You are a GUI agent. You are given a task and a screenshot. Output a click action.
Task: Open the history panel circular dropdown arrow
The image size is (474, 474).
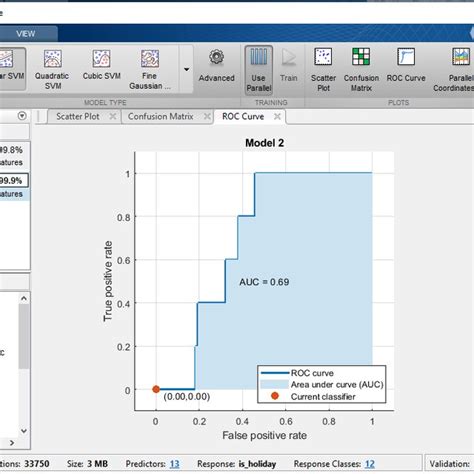[x=22, y=116]
